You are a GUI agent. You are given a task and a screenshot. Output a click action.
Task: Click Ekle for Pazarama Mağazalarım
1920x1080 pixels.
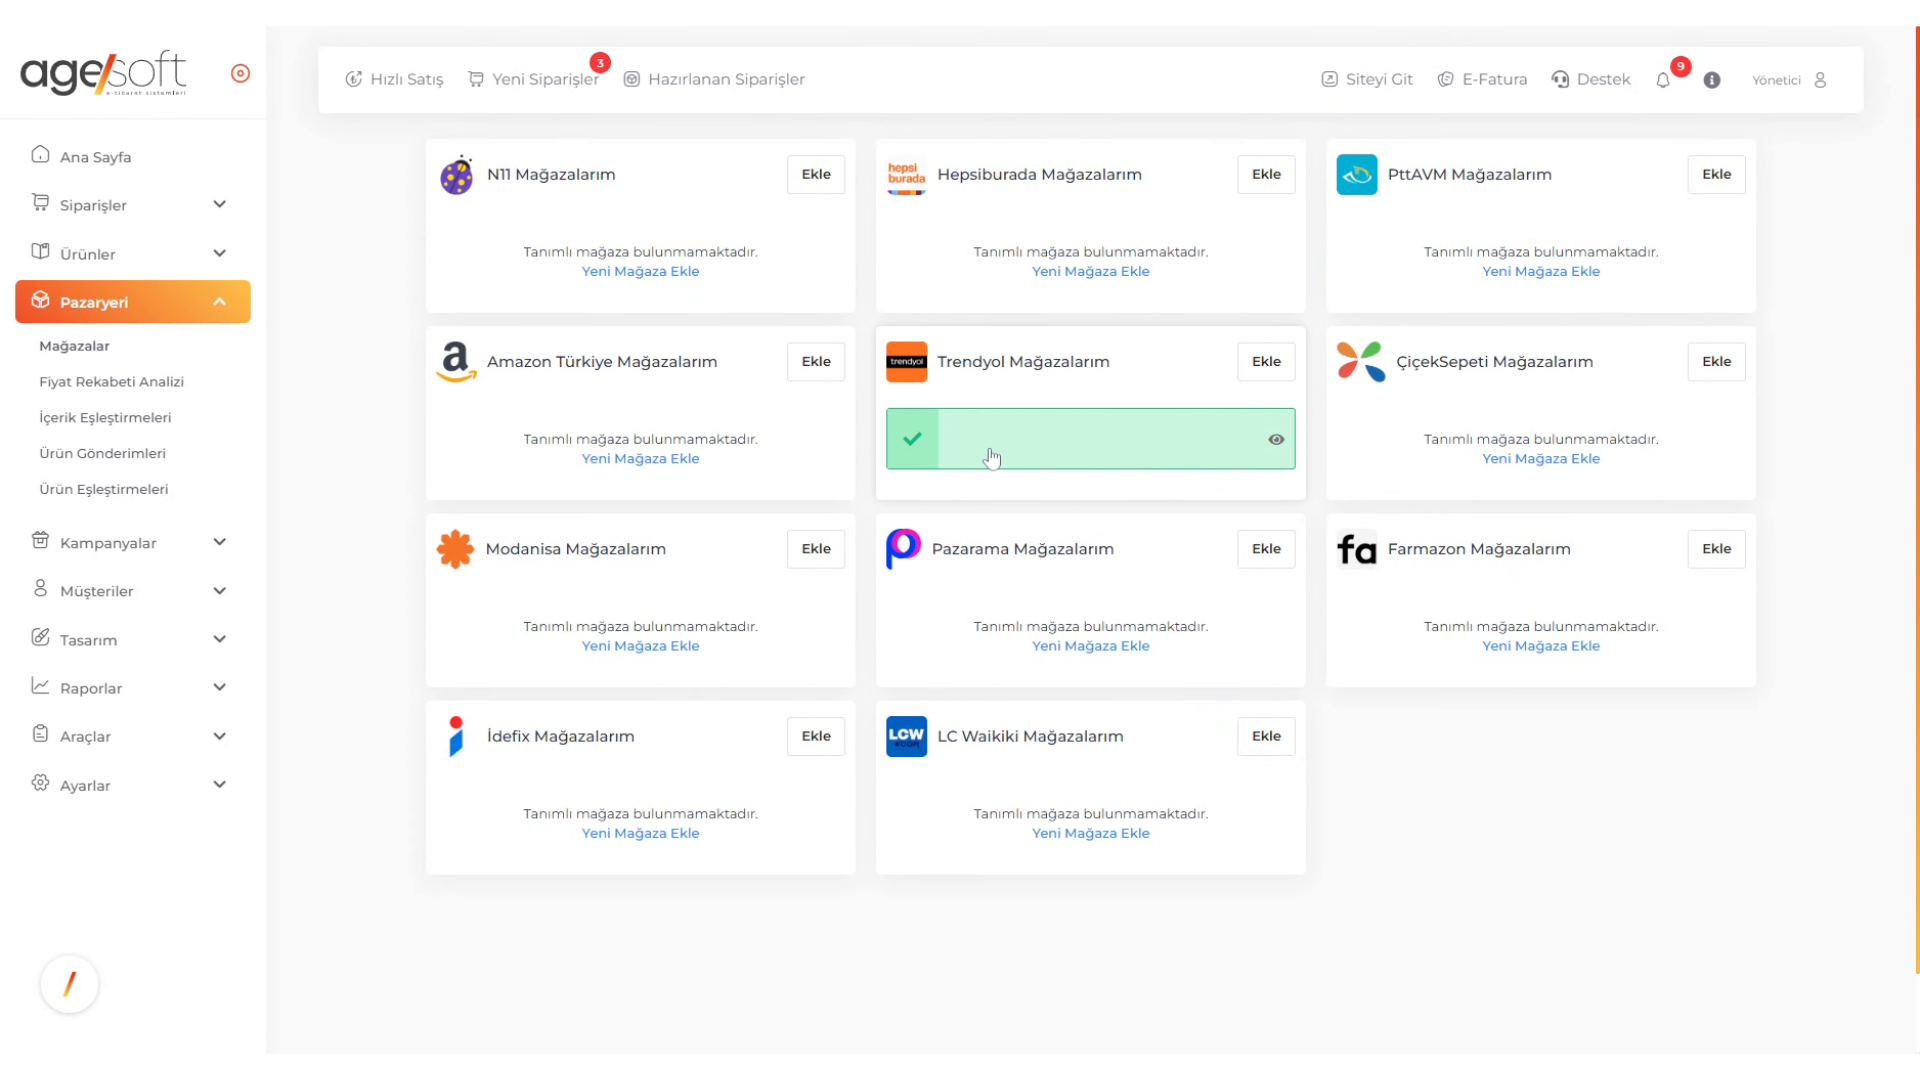1266,549
